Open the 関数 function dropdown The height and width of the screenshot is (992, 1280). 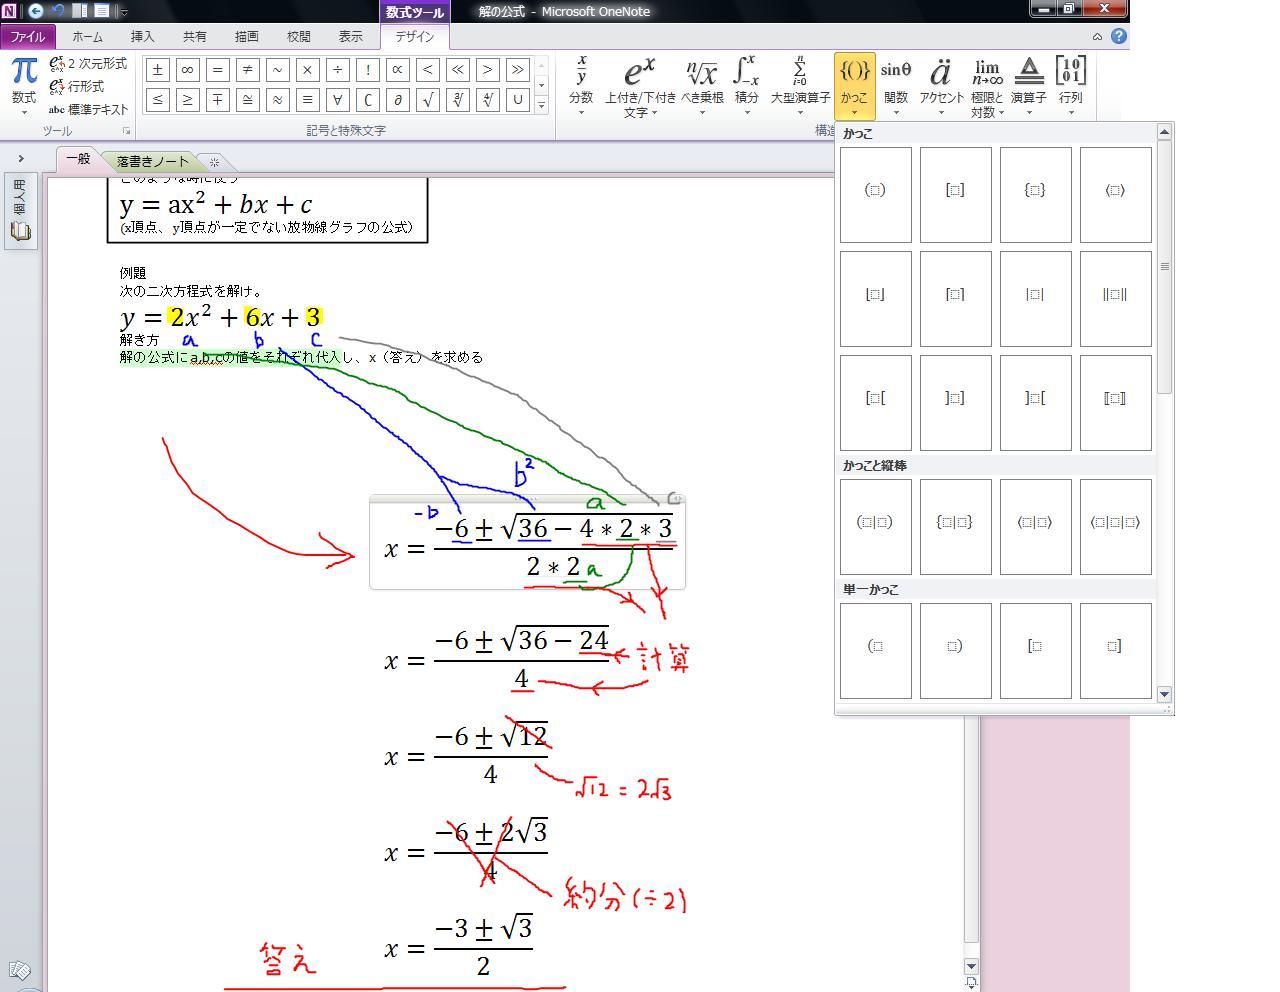(896, 87)
